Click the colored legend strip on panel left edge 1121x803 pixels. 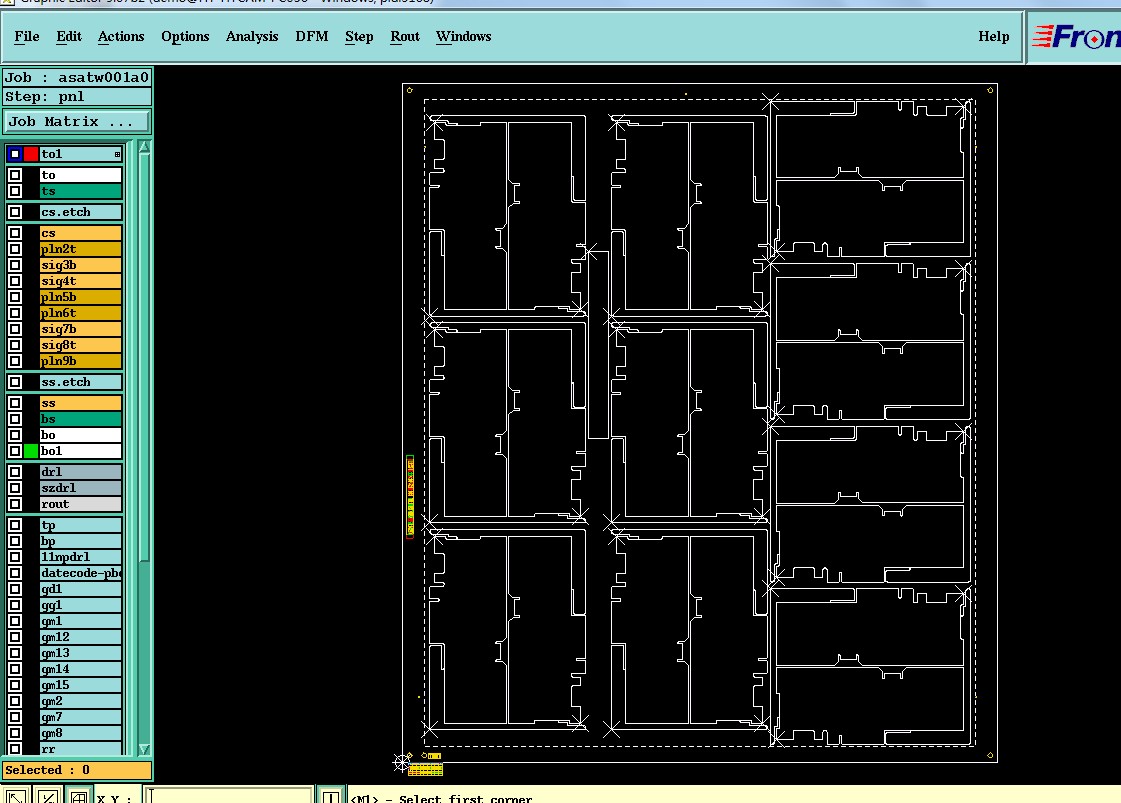[x=410, y=496]
